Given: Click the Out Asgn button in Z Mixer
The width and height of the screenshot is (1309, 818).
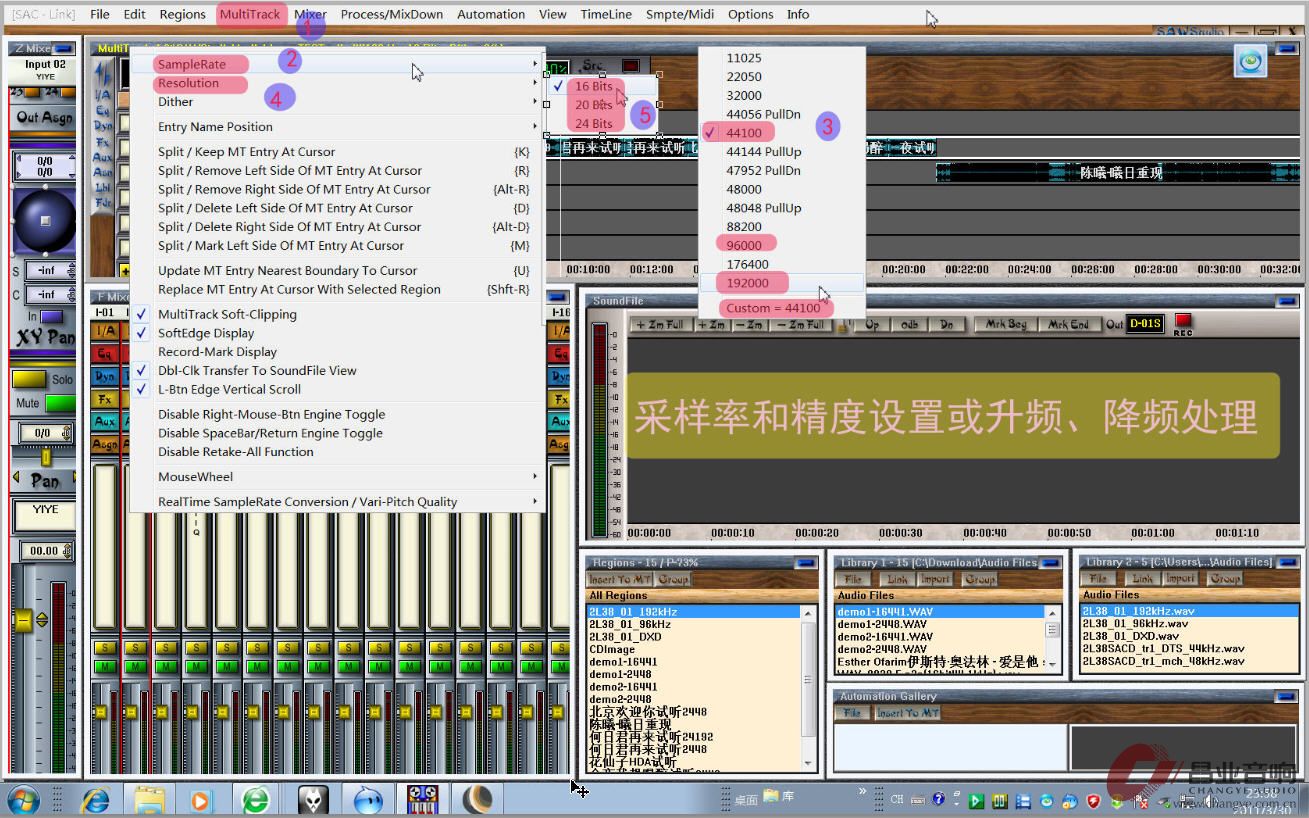Looking at the screenshot, I should click(44, 117).
